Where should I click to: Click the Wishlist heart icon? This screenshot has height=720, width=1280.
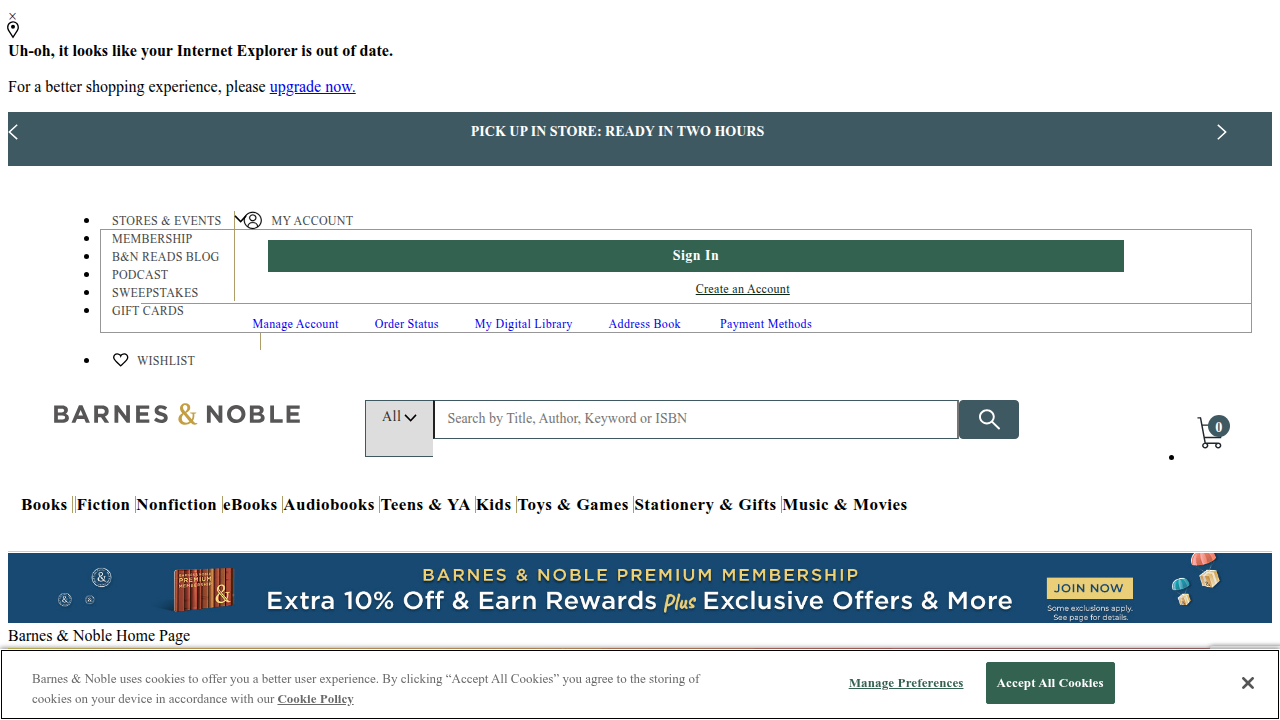click(x=121, y=360)
